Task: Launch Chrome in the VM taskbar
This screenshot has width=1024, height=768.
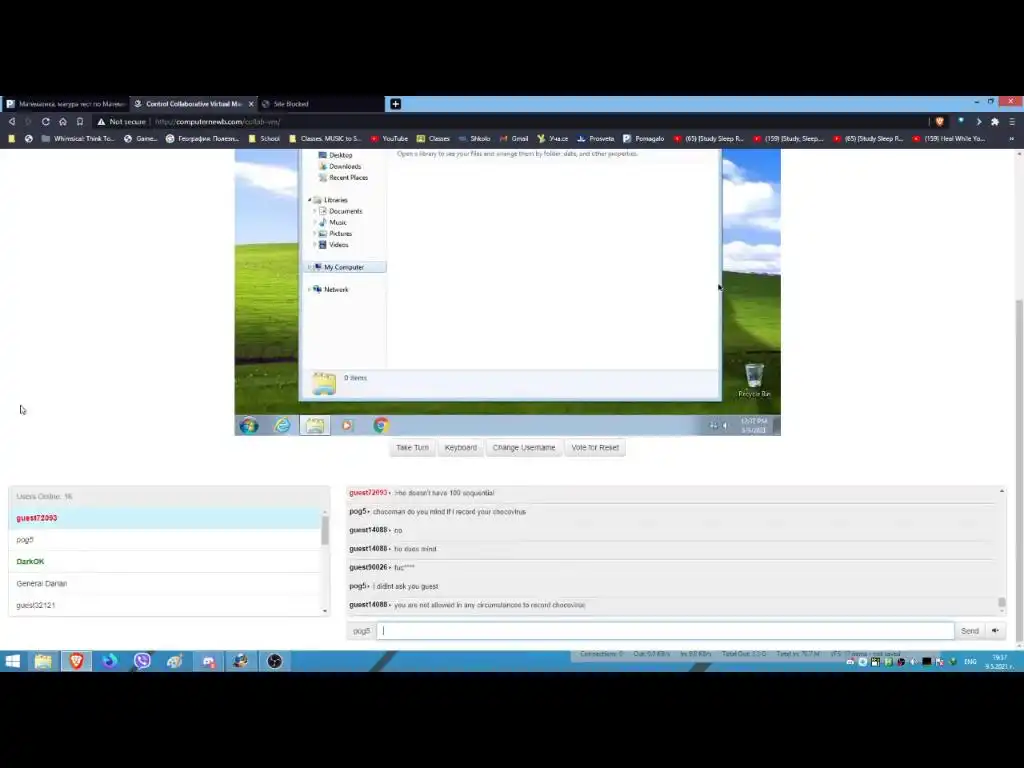Action: 381,426
